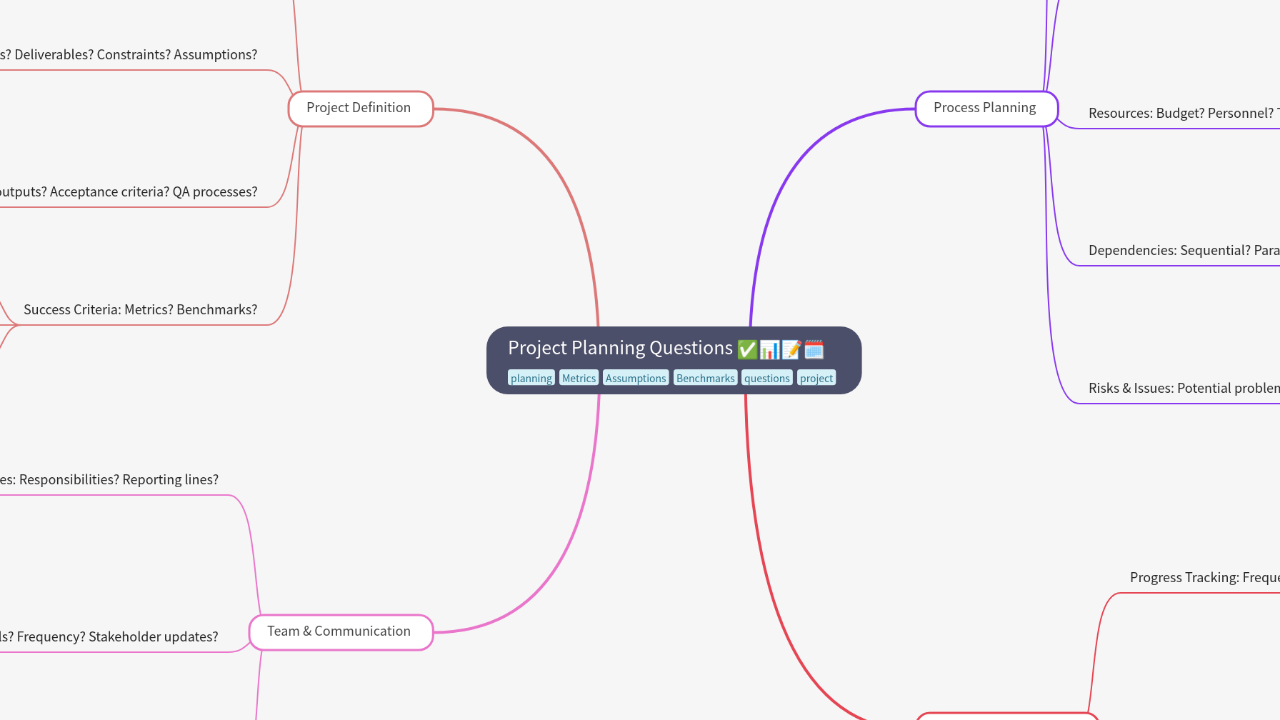The image size is (1280, 720).
Task: Click the 'questions' tag
Action: click(767, 378)
